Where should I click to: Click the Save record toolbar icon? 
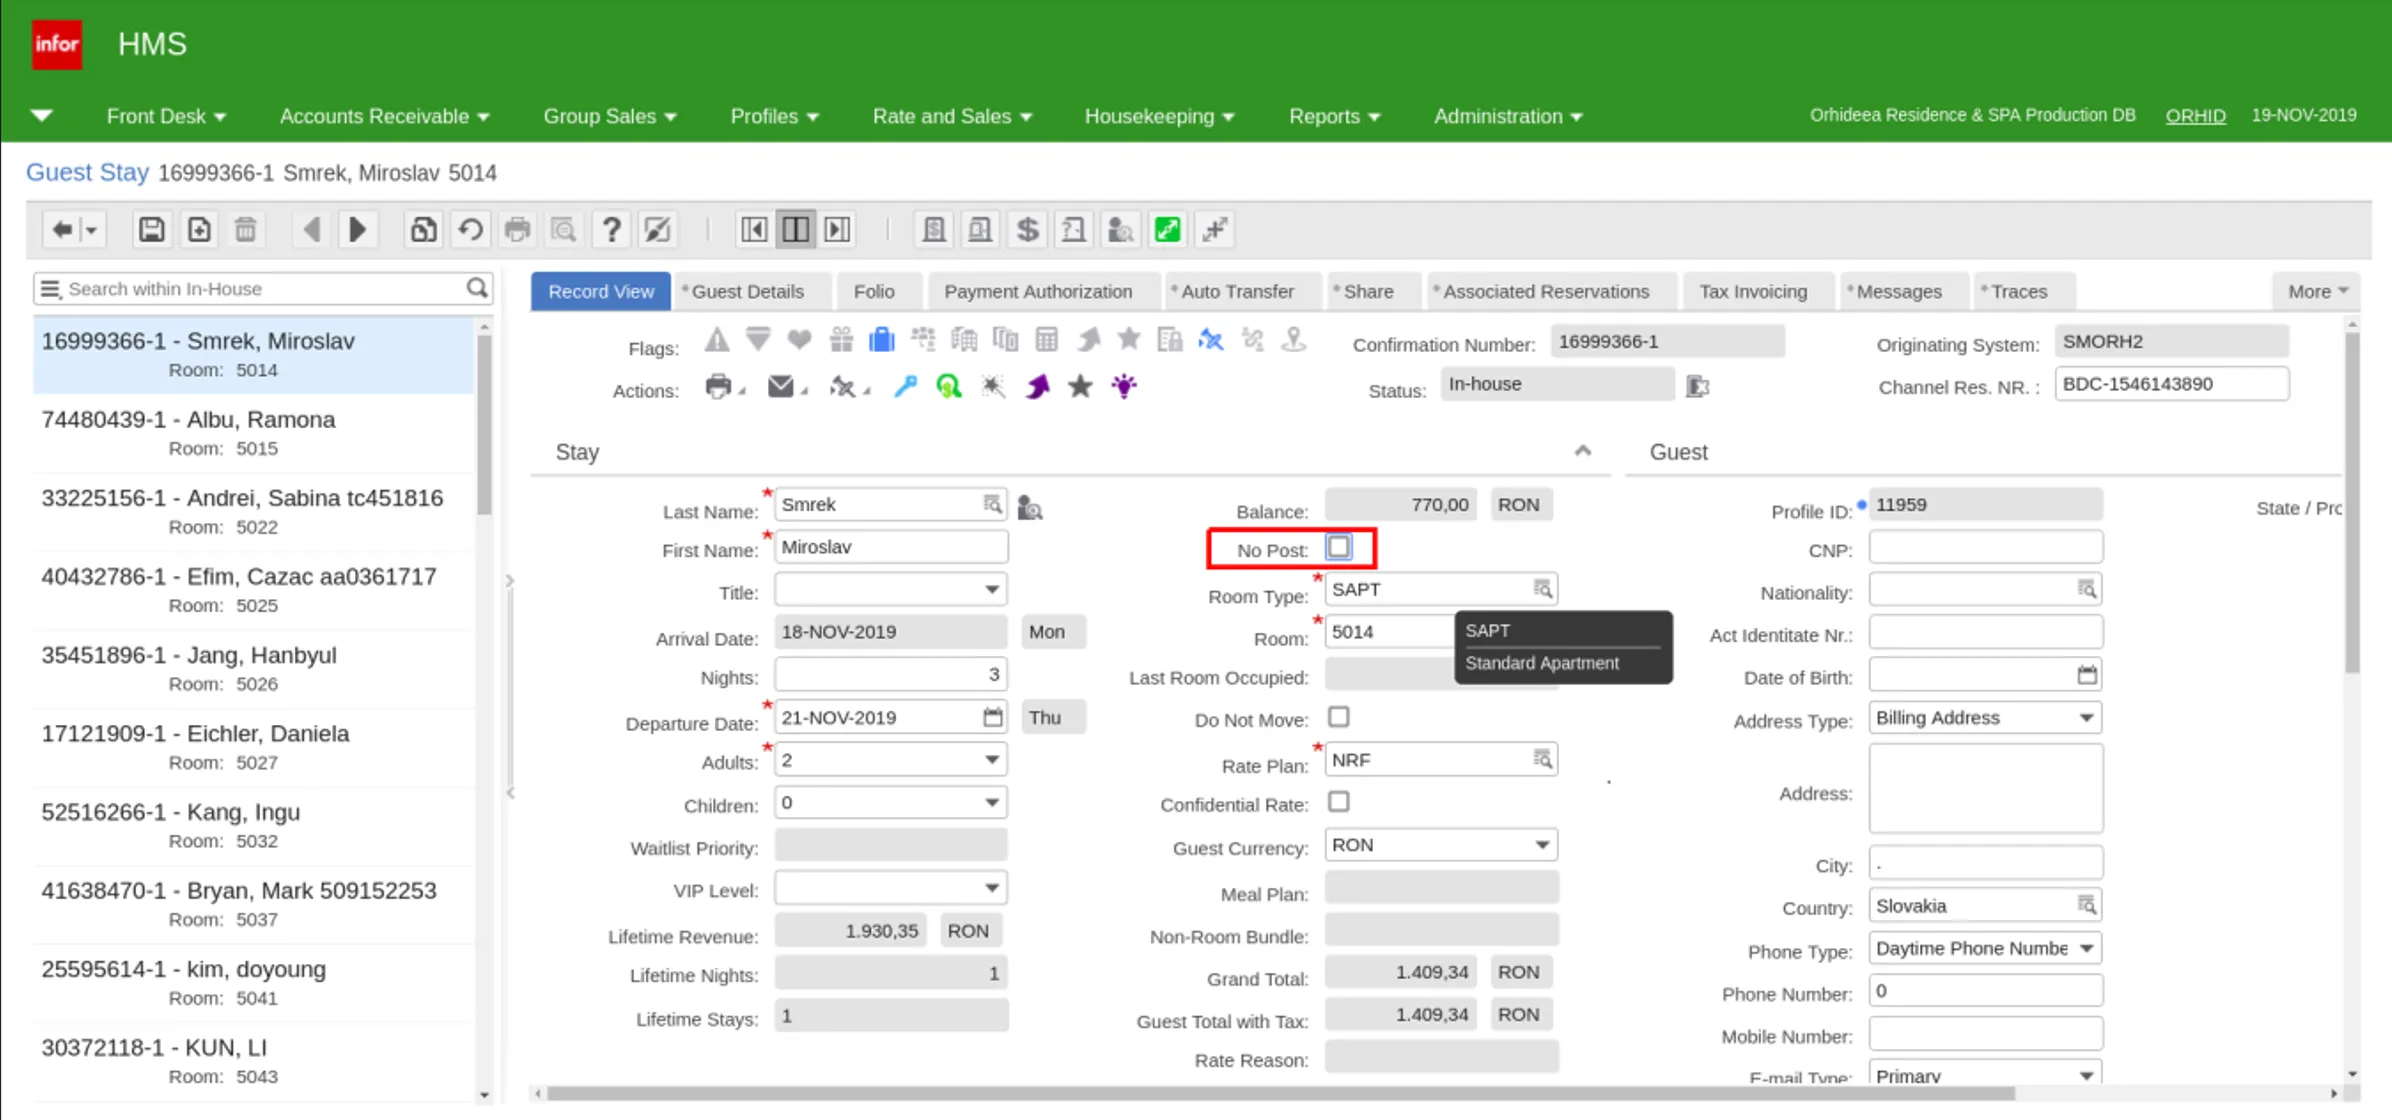pos(151,230)
